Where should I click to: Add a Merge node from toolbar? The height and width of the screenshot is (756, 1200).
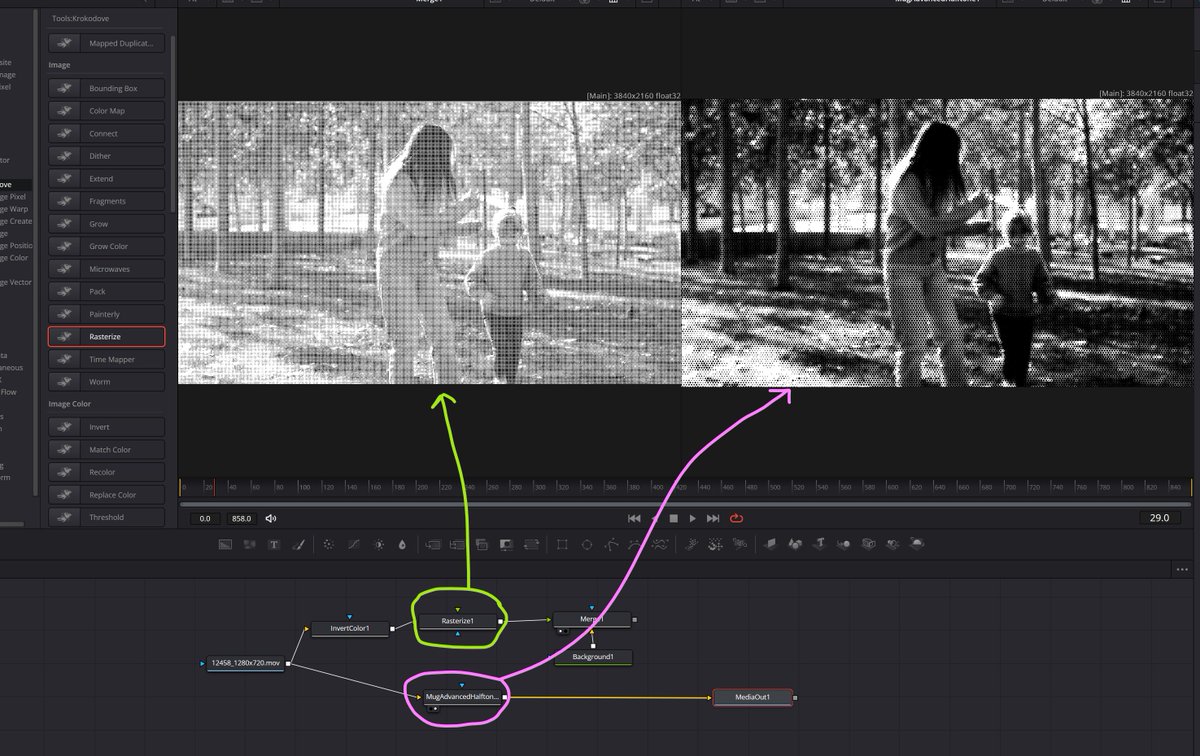coord(433,544)
